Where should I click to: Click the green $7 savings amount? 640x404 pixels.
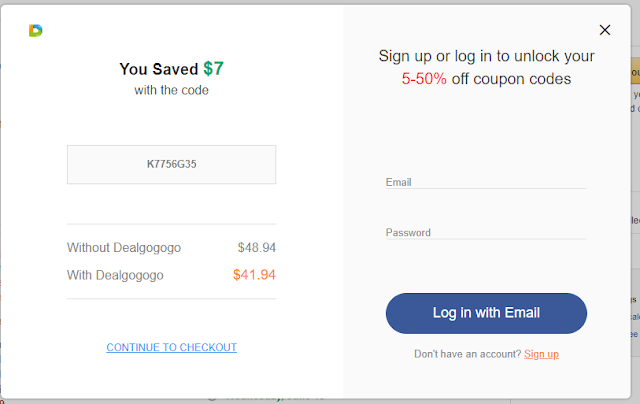tap(213, 68)
